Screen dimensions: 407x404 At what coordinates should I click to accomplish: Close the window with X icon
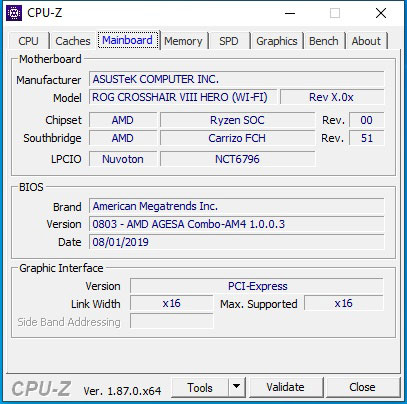(x=381, y=13)
